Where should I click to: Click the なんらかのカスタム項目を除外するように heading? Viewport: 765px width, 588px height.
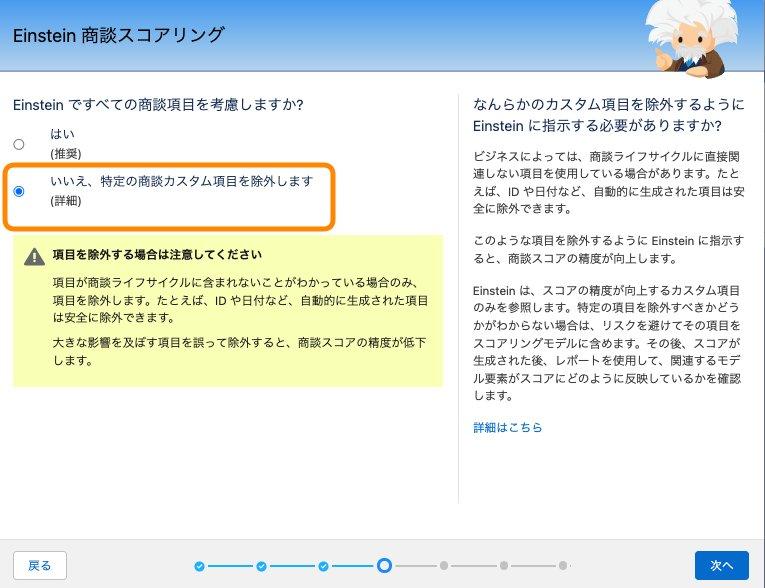pos(608,115)
